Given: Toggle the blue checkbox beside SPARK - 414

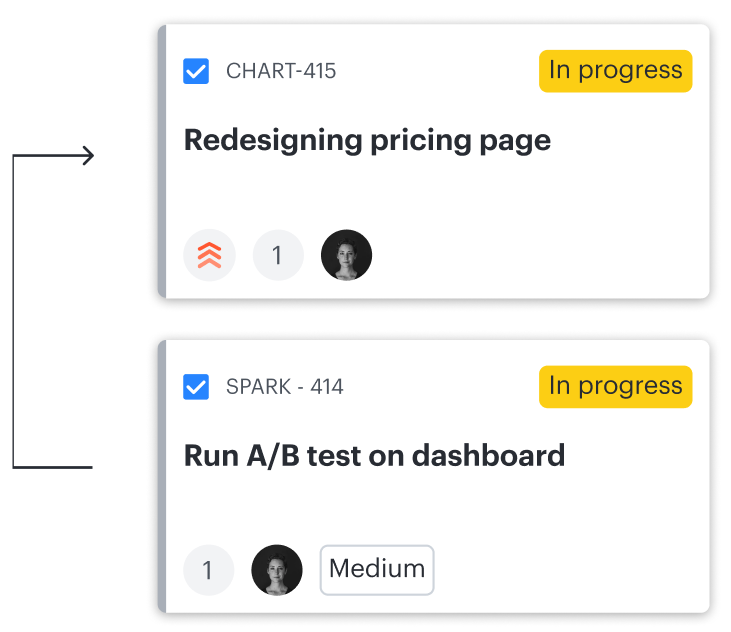Looking at the screenshot, I should click(196, 386).
